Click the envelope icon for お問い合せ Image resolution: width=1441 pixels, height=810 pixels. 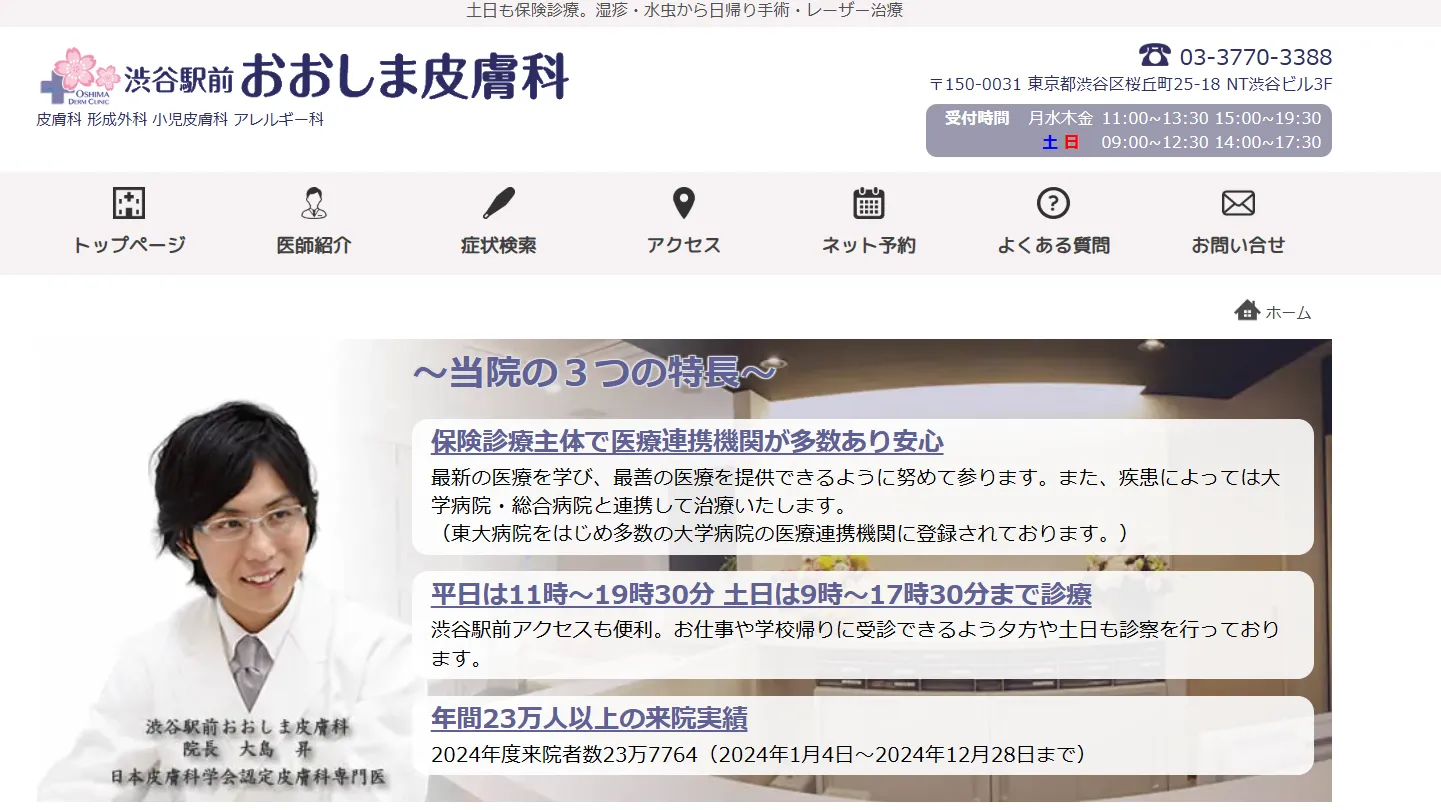pyautogui.click(x=1238, y=203)
